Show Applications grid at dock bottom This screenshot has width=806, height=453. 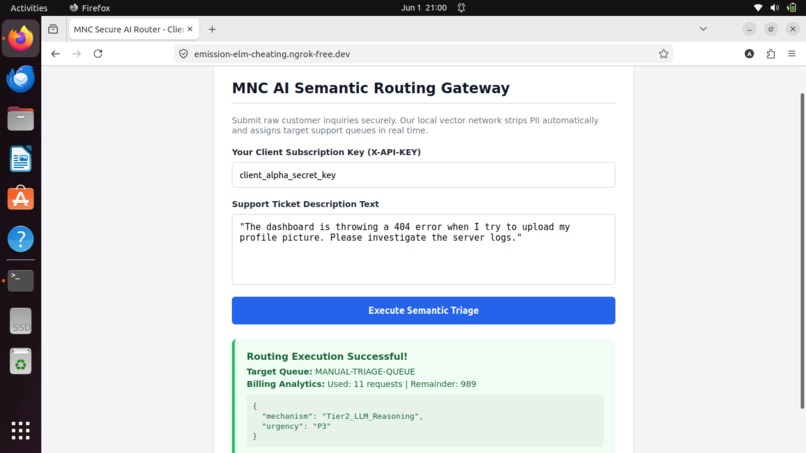[21, 430]
